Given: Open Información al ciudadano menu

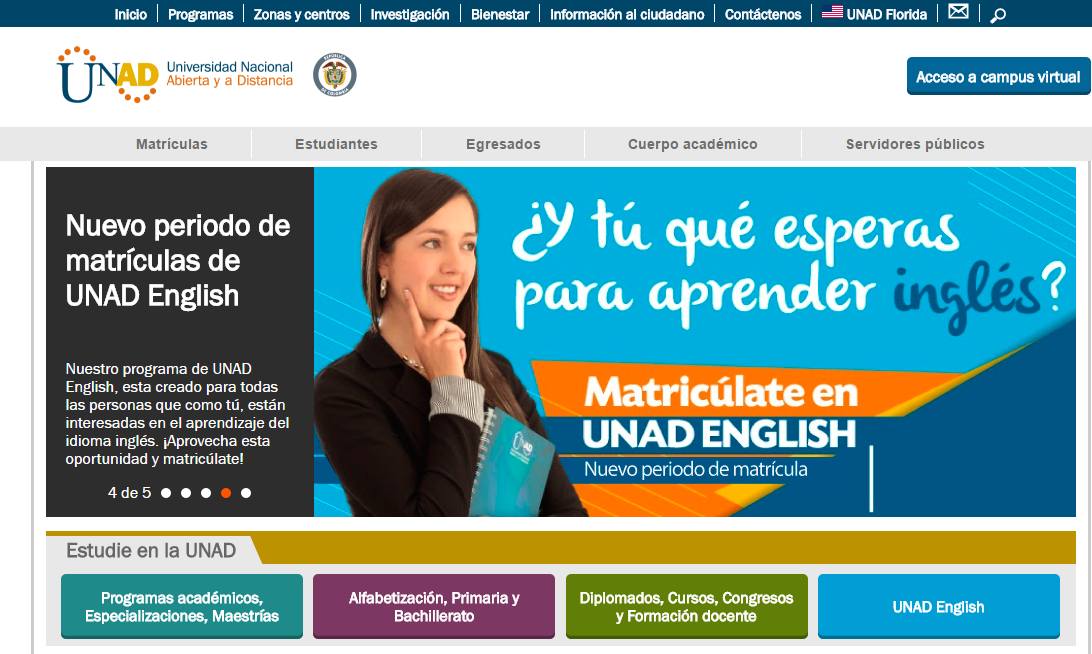Looking at the screenshot, I should [627, 14].
